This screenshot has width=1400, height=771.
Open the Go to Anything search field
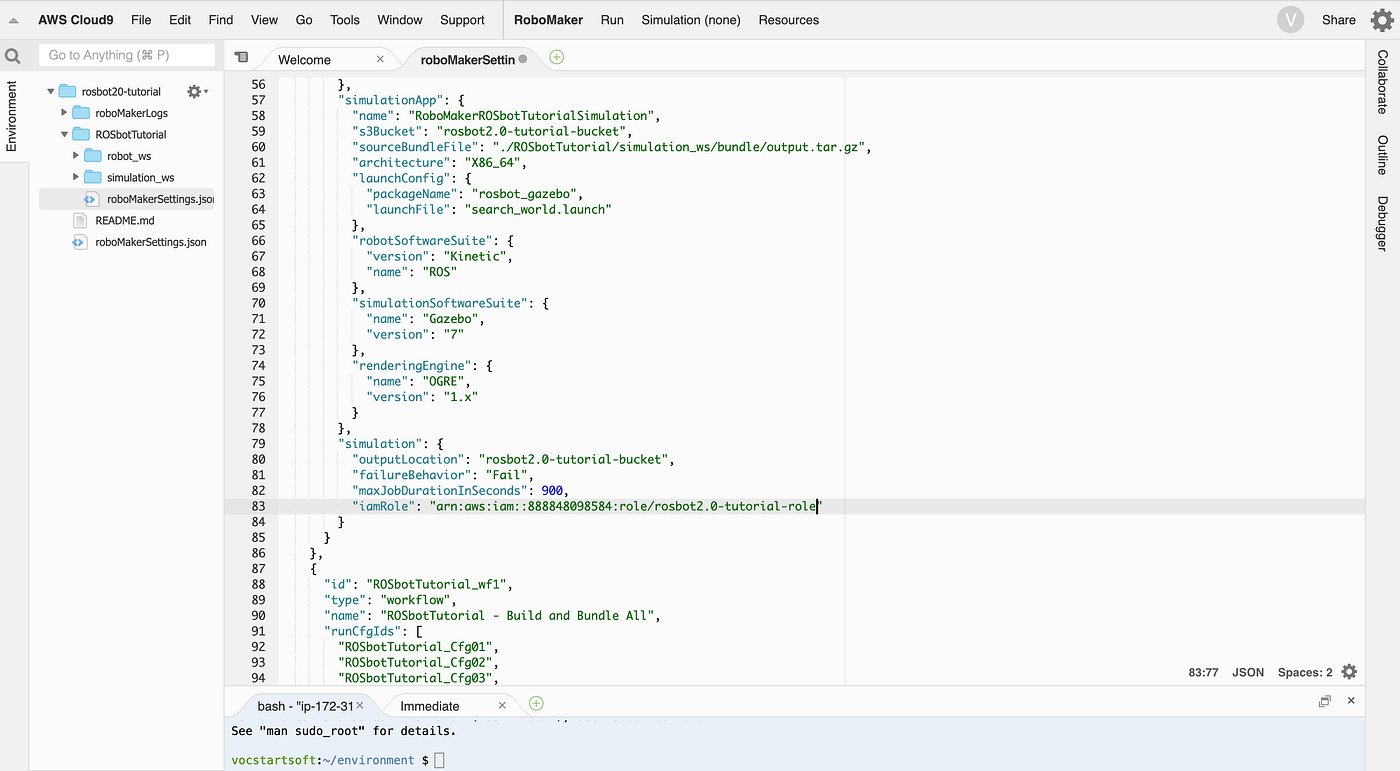coord(126,54)
